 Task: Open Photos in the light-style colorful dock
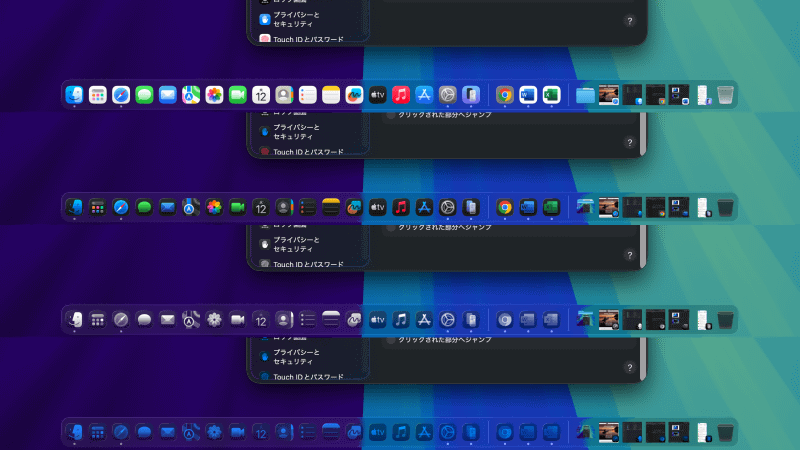click(214, 94)
